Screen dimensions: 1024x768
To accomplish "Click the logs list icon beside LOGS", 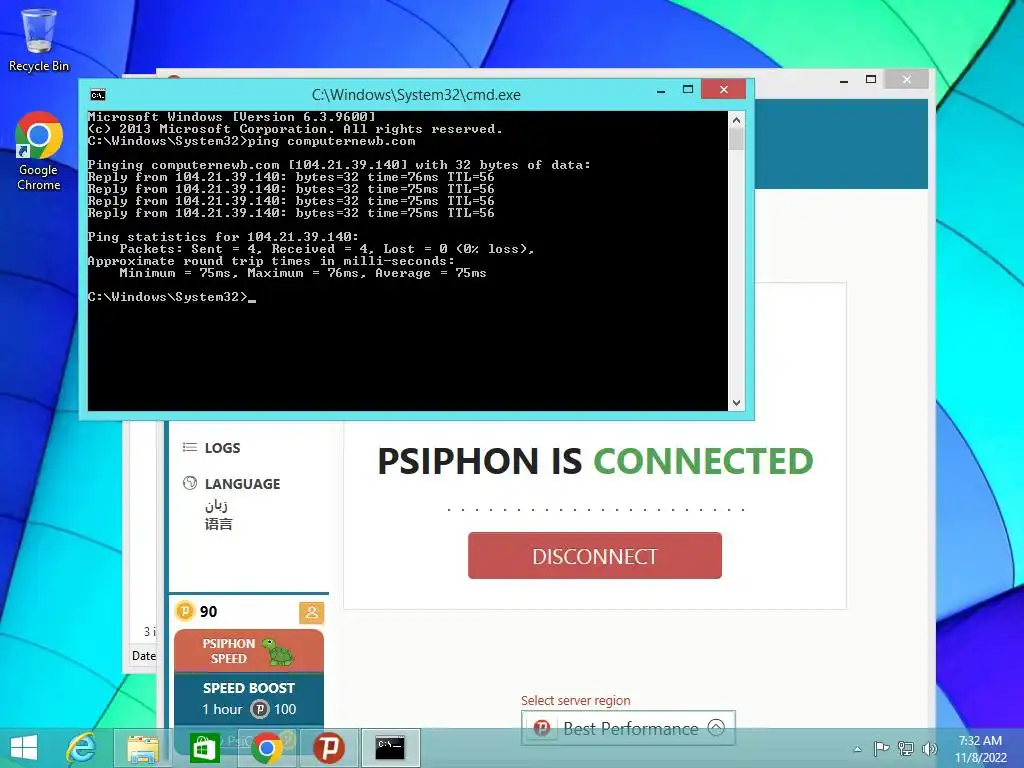I will tap(190, 447).
